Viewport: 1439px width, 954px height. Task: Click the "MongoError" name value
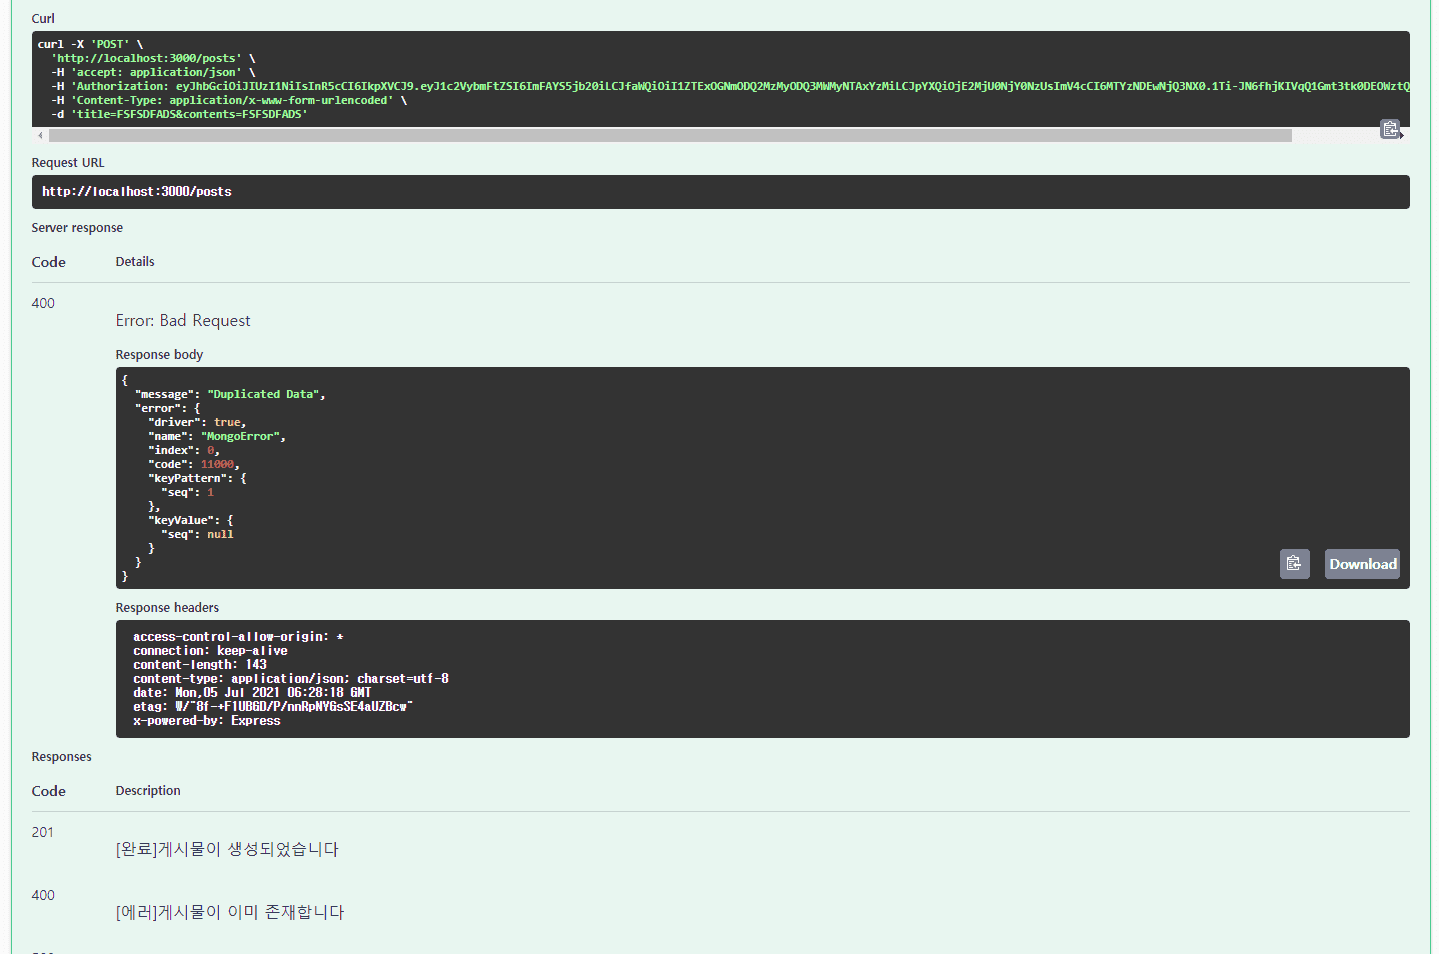click(x=243, y=436)
